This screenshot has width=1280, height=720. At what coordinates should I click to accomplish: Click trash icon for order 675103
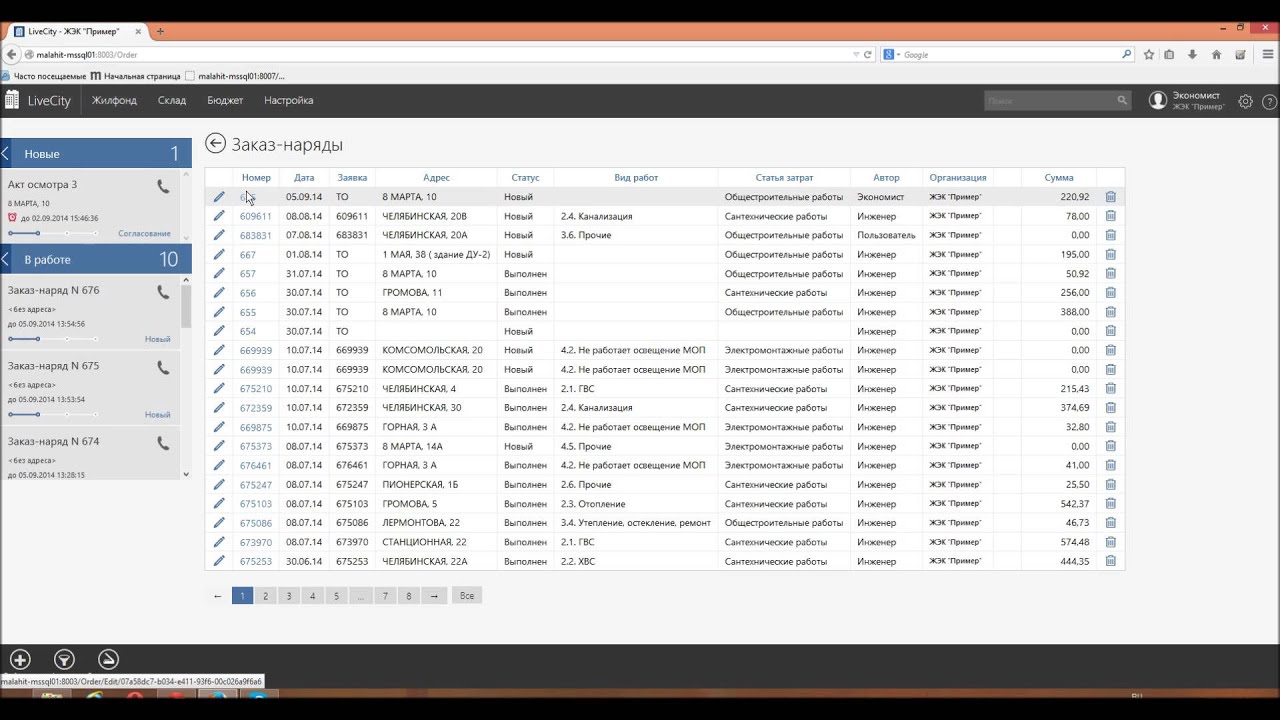click(x=1111, y=504)
